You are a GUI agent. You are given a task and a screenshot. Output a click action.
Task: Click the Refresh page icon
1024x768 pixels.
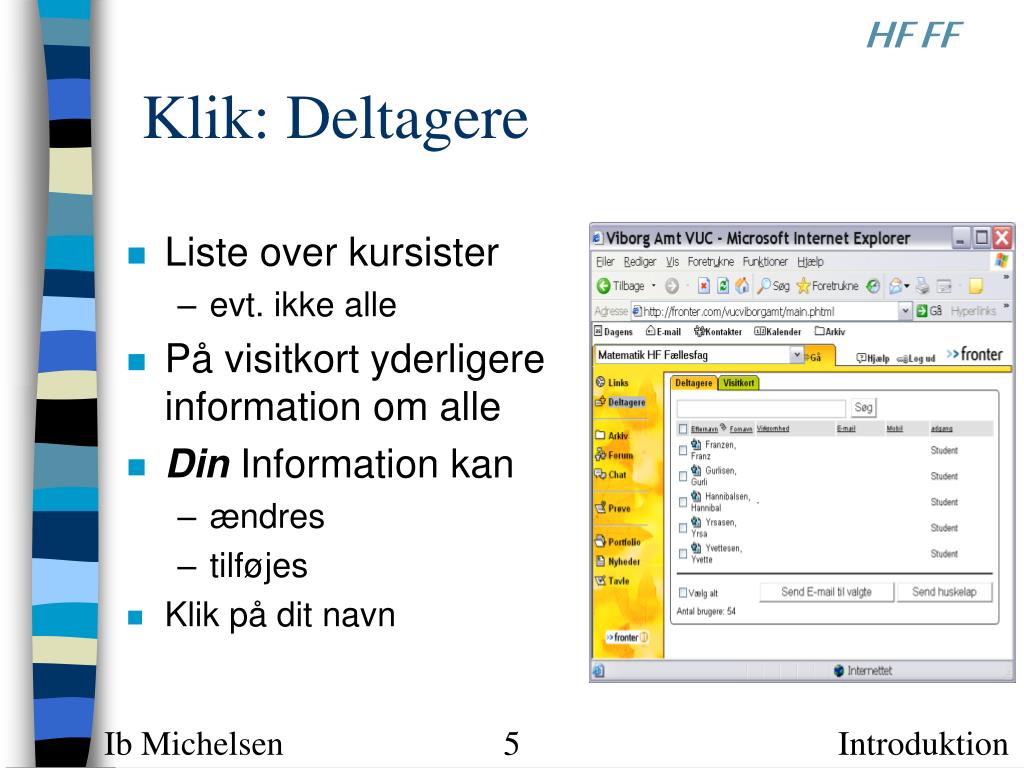click(723, 286)
